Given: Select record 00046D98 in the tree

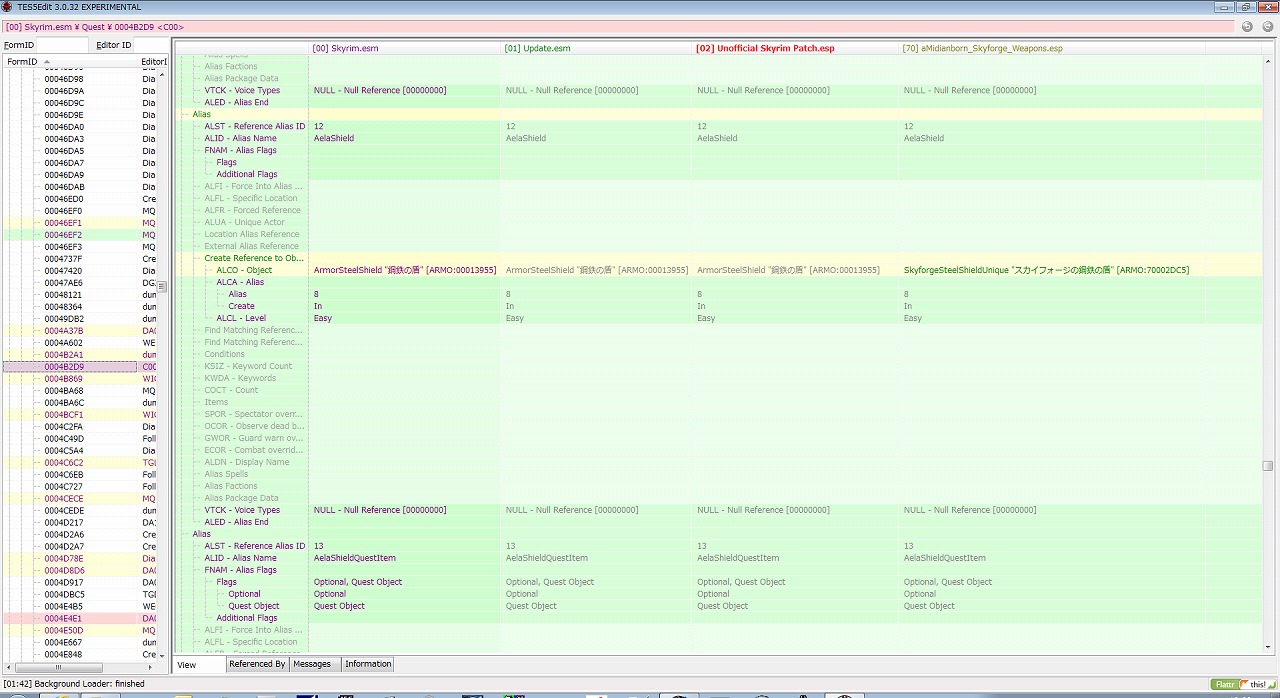Looking at the screenshot, I should click(63, 79).
